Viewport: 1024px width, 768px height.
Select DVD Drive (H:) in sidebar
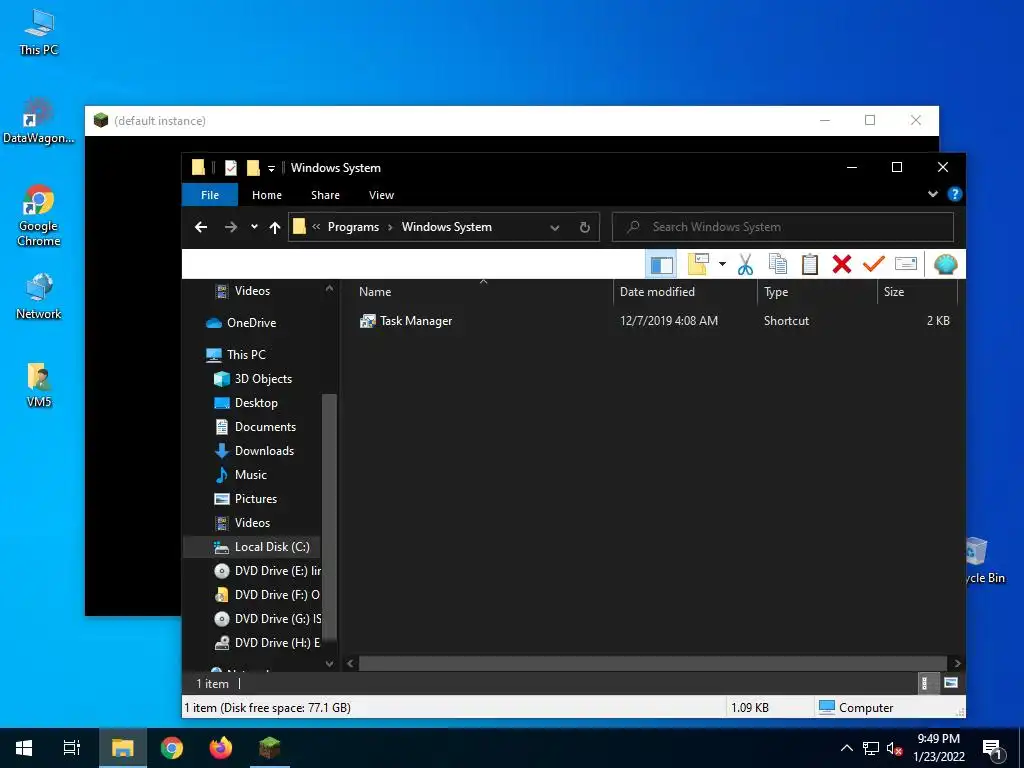click(x=267, y=643)
